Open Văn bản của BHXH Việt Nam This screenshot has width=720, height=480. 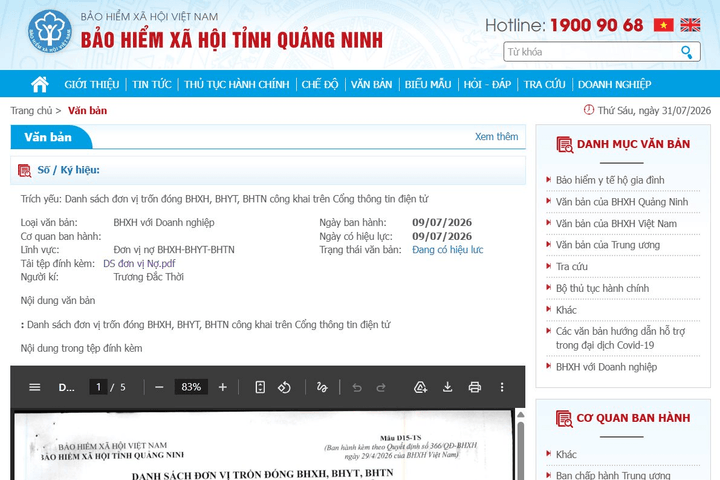pyautogui.click(x=616, y=224)
